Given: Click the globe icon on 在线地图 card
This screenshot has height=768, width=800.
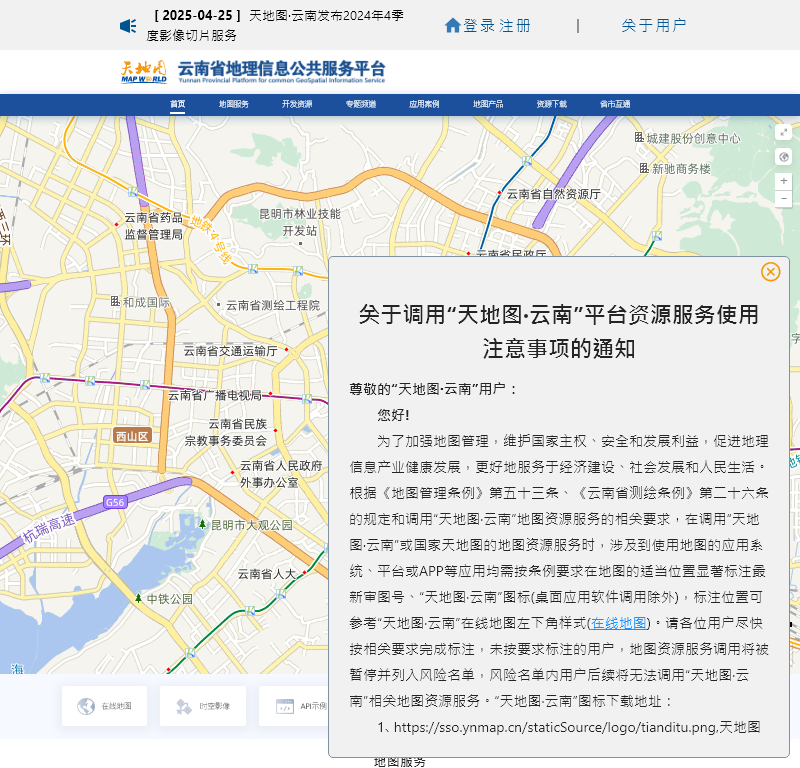Looking at the screenshot, I should (86, 706).
